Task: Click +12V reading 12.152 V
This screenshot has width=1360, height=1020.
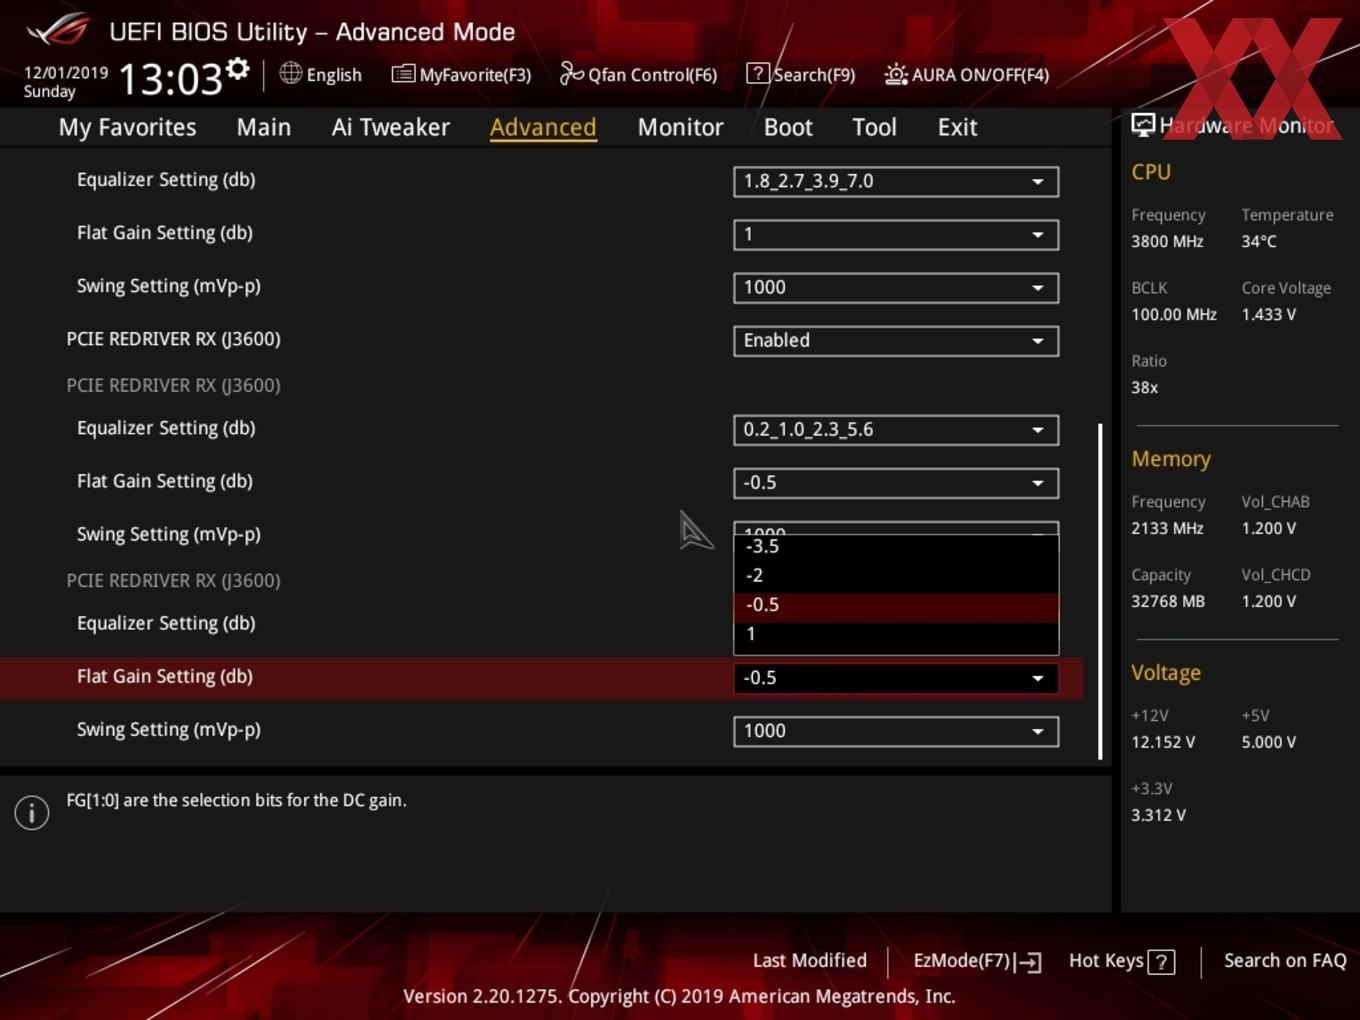Action: [1163, 742]
